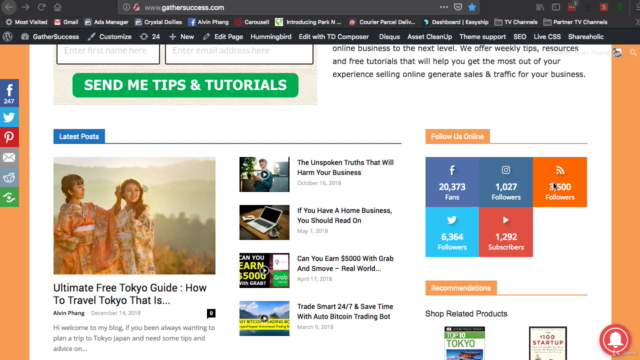Click Edit Page in admin bar
Image resolution: width=640 pixels, height=360 pixels.
click(x=223, y=37)
